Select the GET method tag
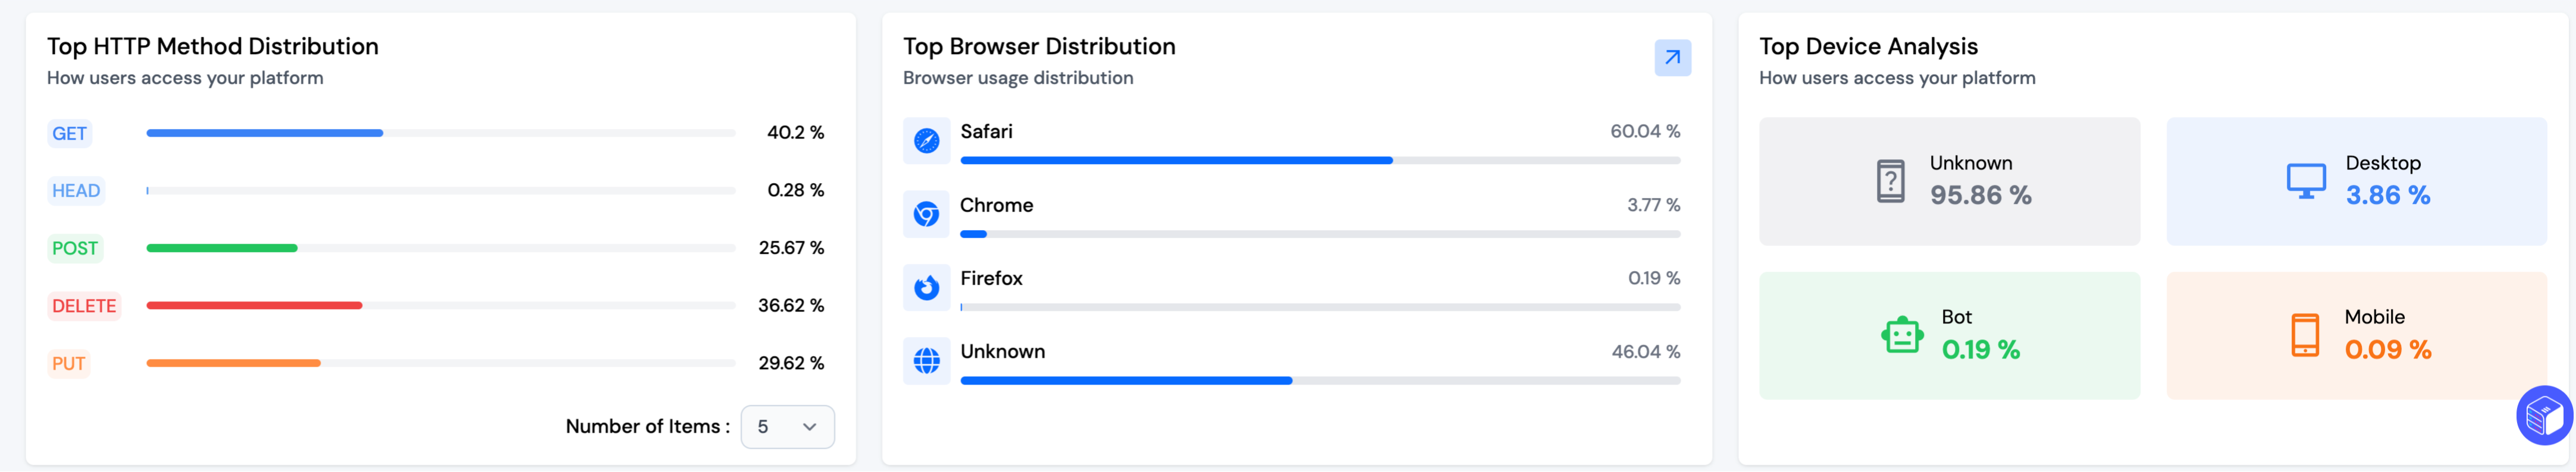The image size is (2576, 472). point(69,134)
